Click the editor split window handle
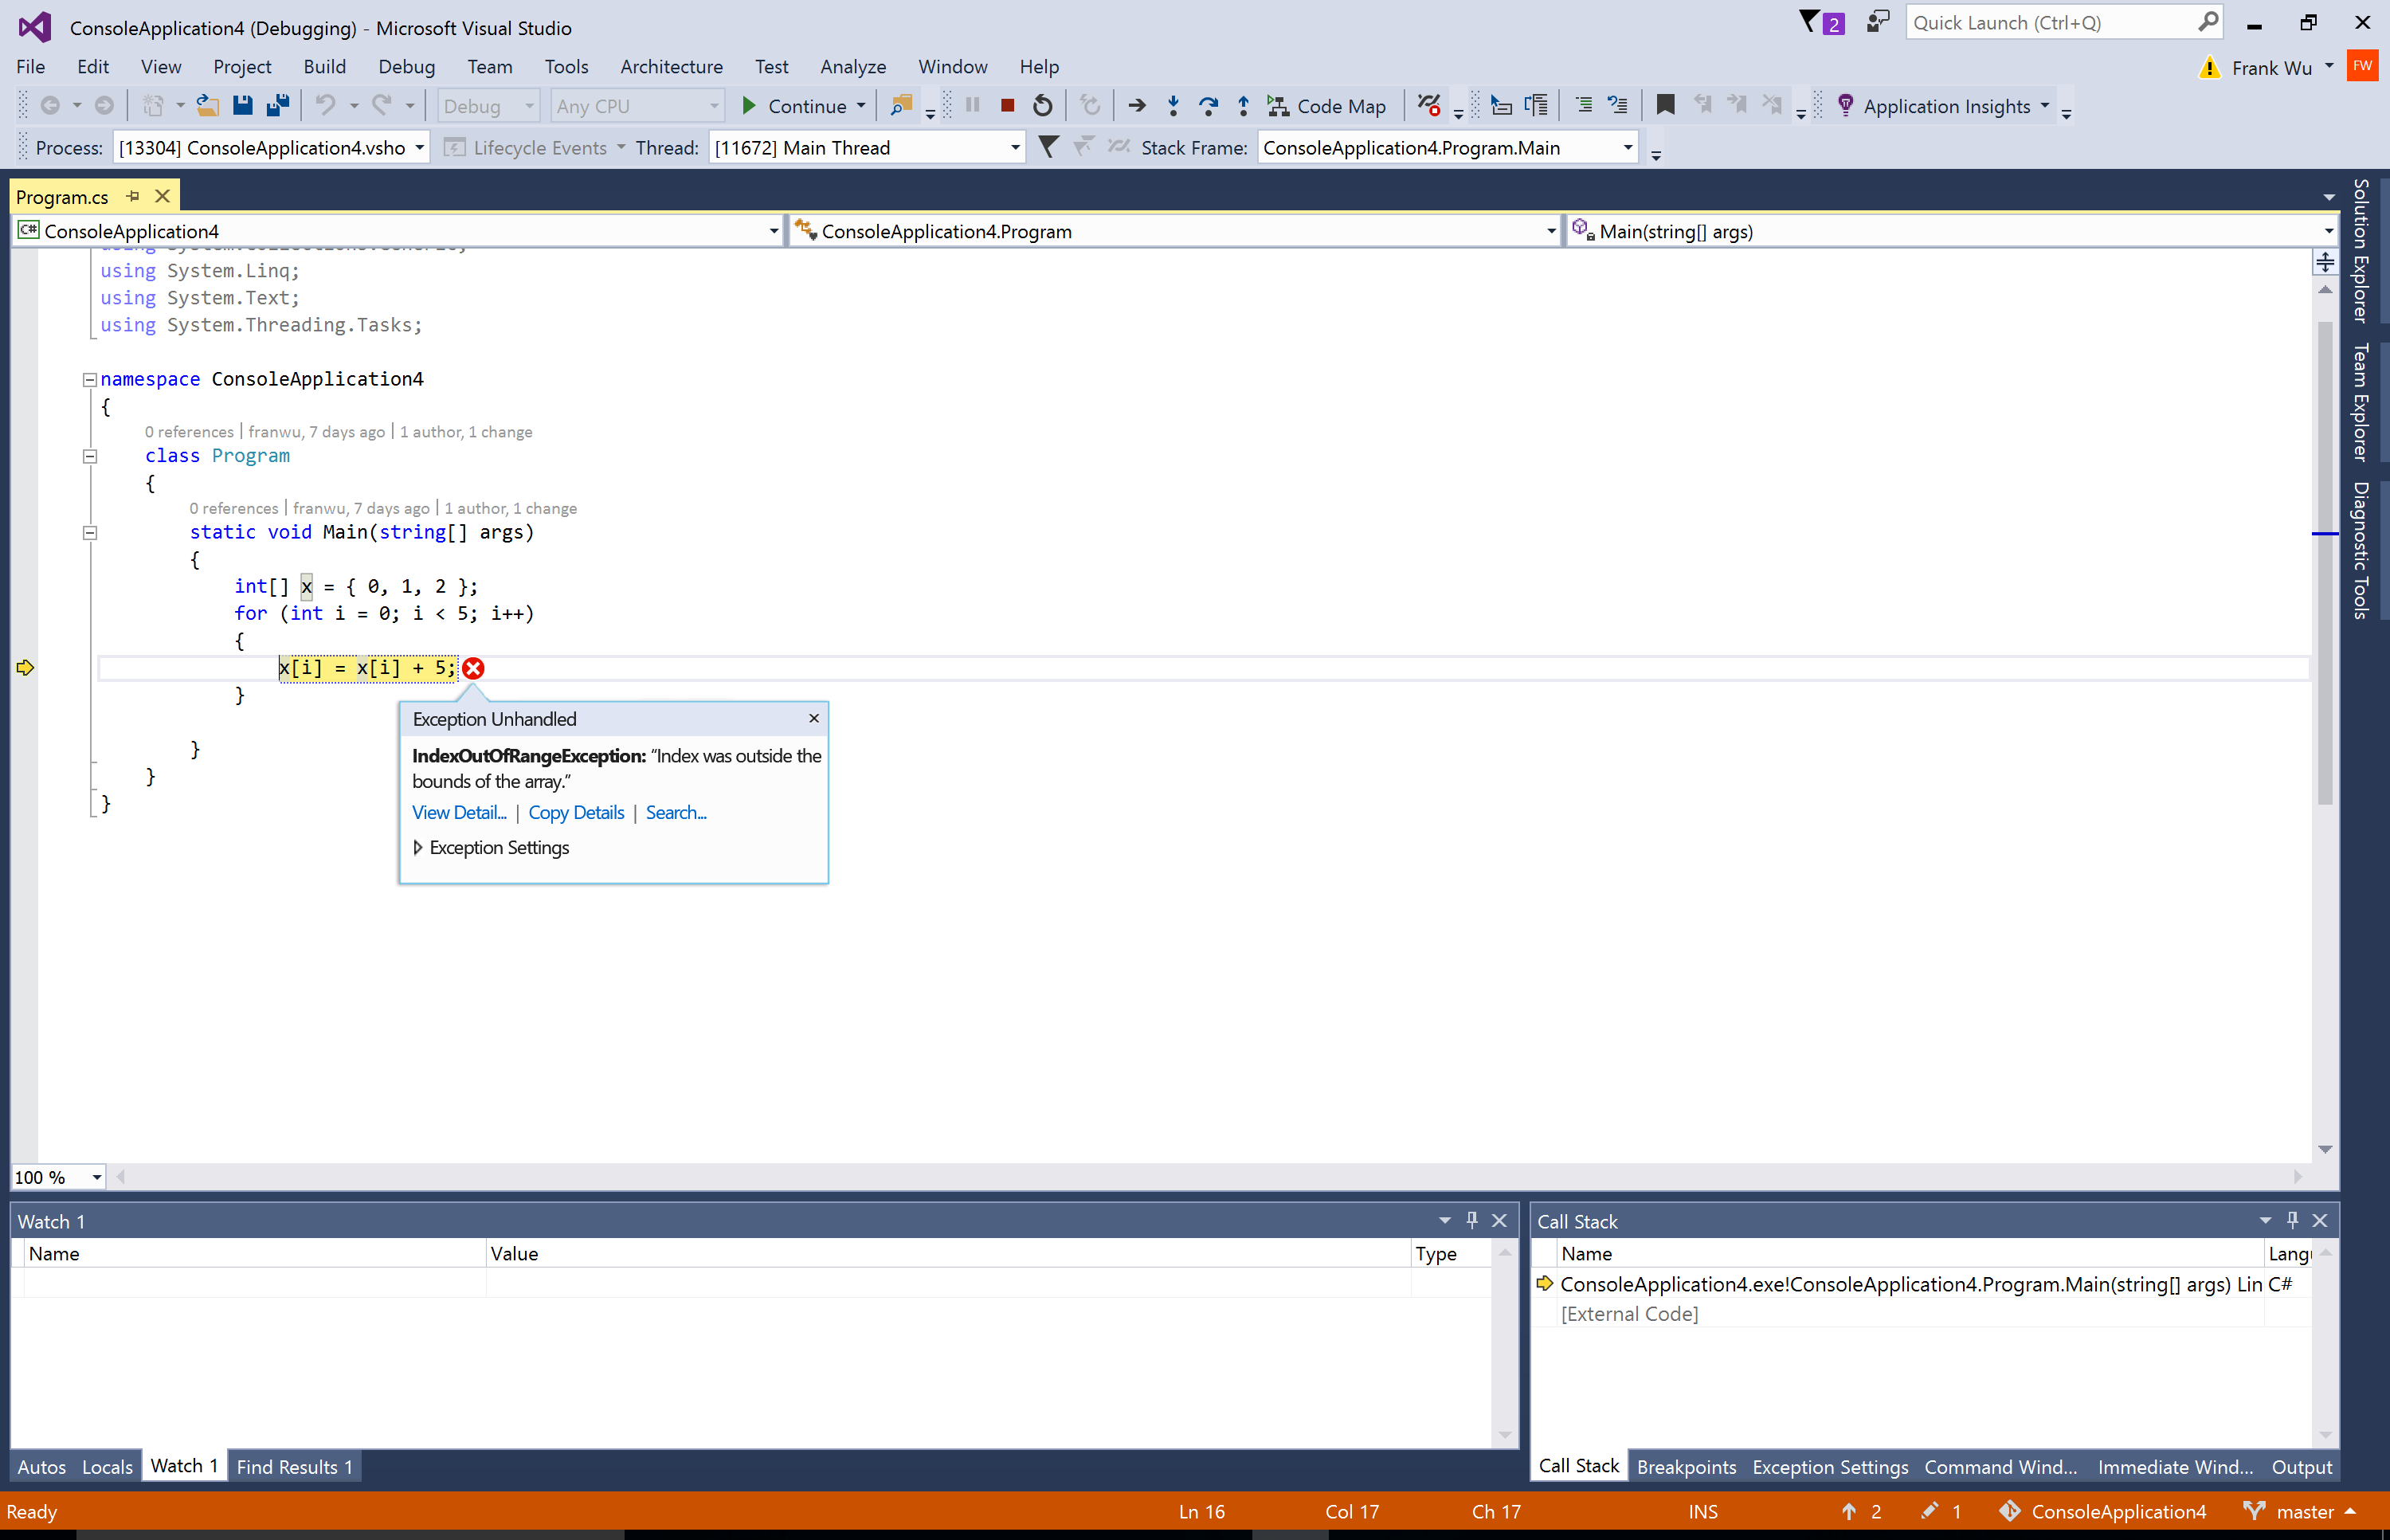 (x=2325, y=262)
